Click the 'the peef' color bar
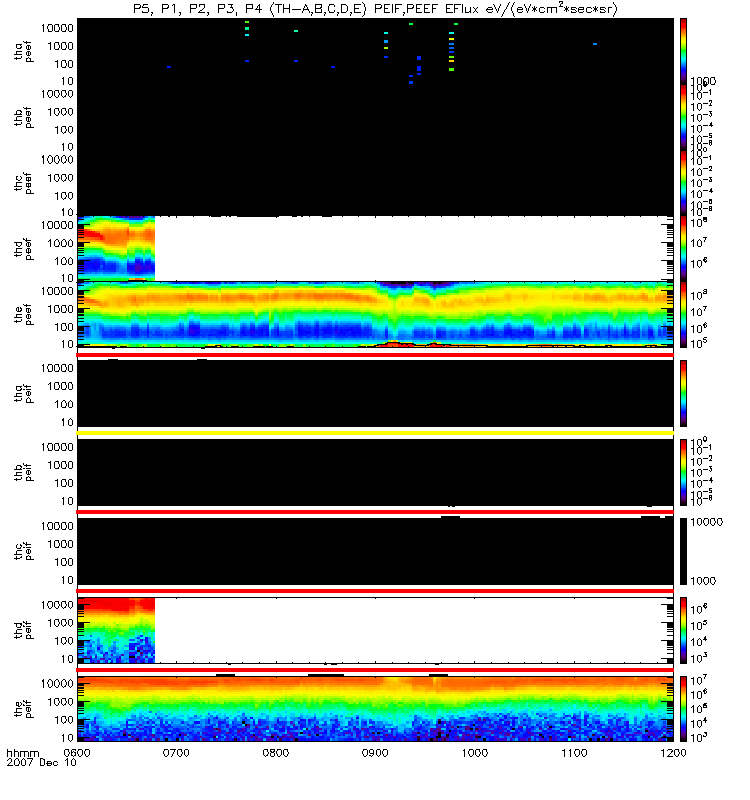 [684, 314]
